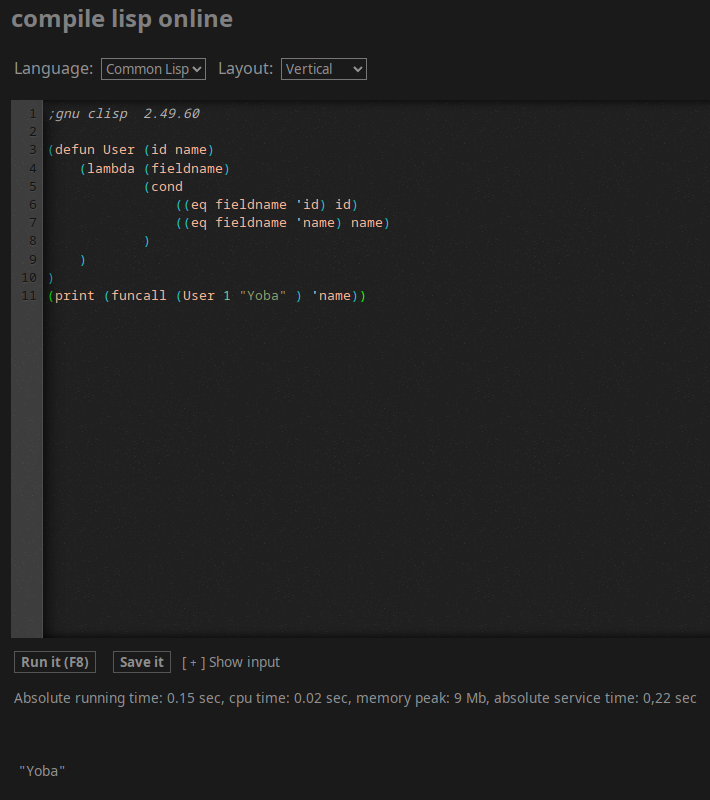Click the comment ';gnu clisp 2.49.60'

(x=124, y=114)
